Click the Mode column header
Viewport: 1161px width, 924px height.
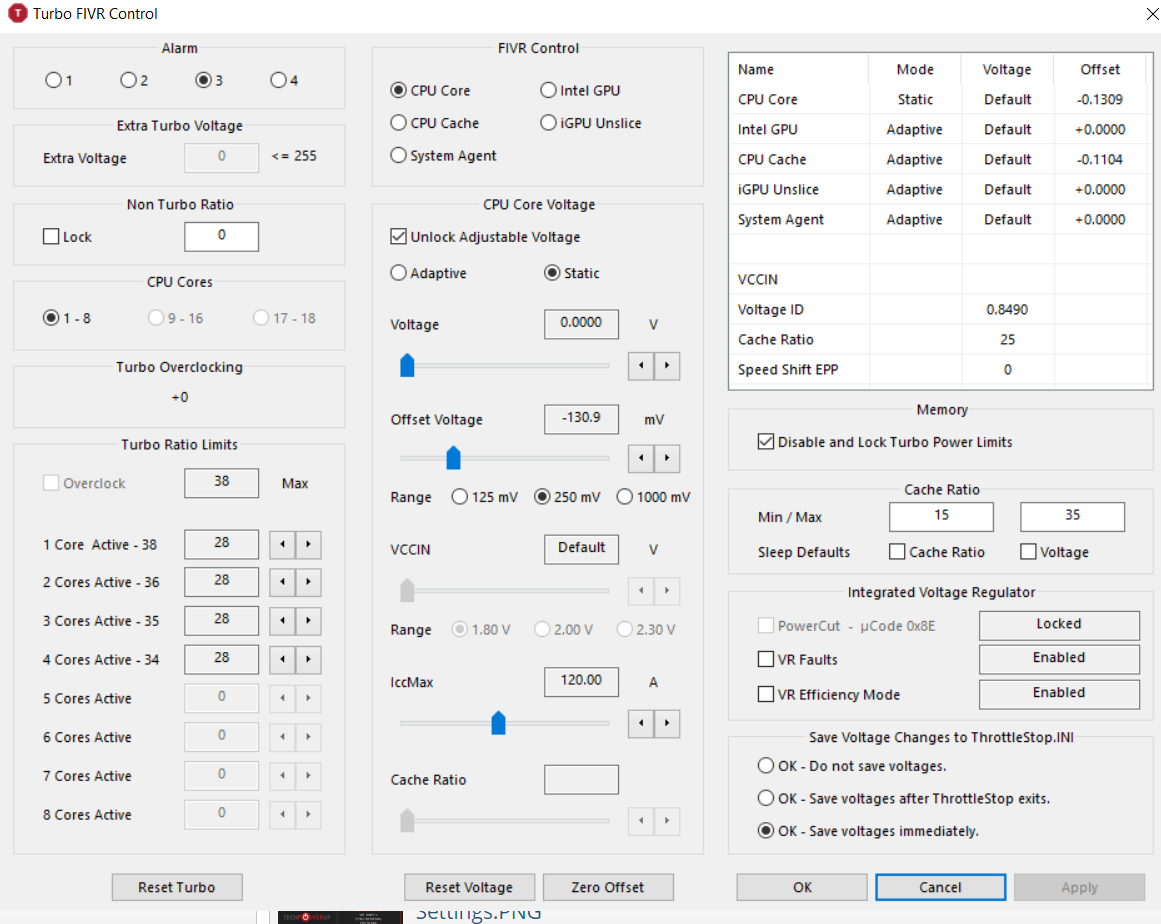pos(915,69)
